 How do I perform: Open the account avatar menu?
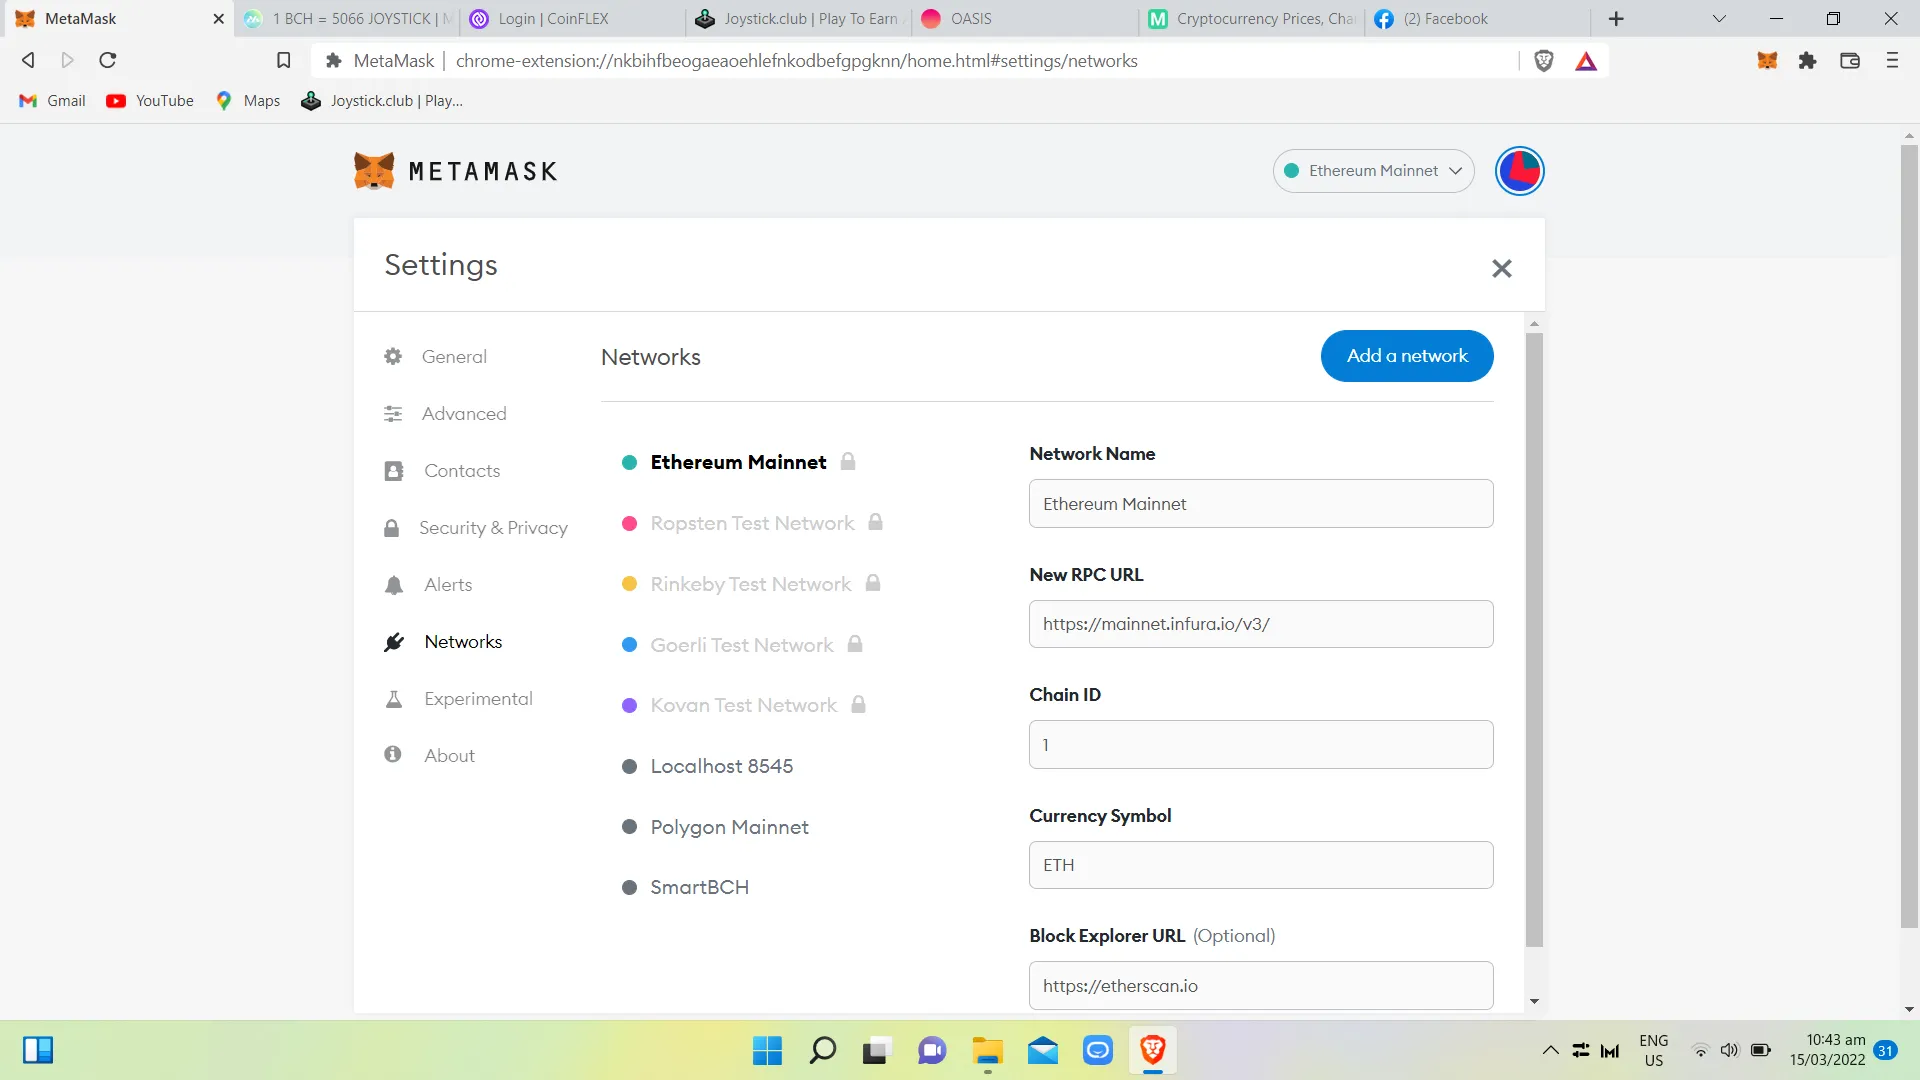pos(1519,171)
